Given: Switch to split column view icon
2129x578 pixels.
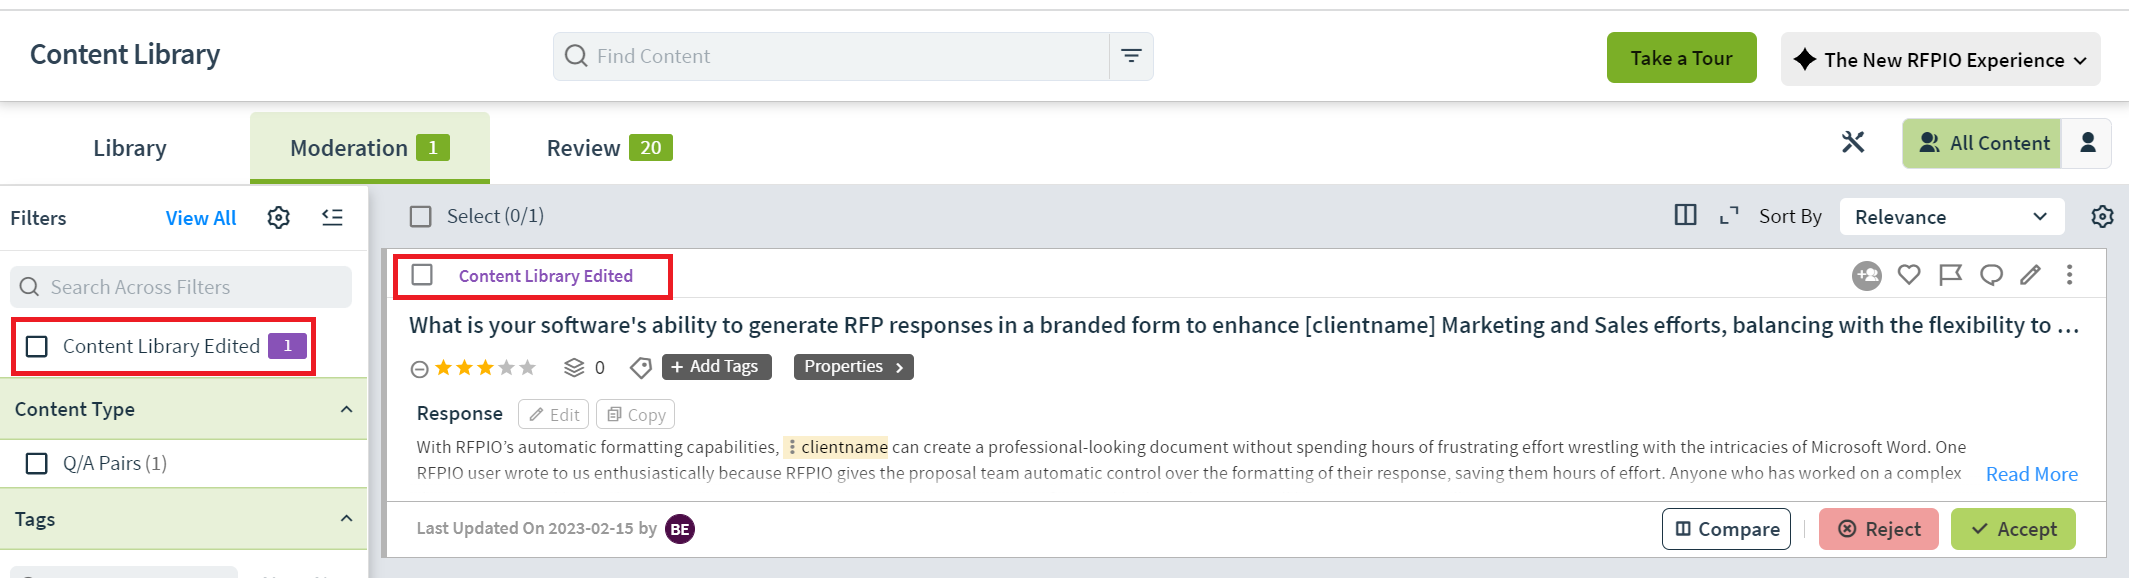Looking at the screenshot, I should point(1685,215).
